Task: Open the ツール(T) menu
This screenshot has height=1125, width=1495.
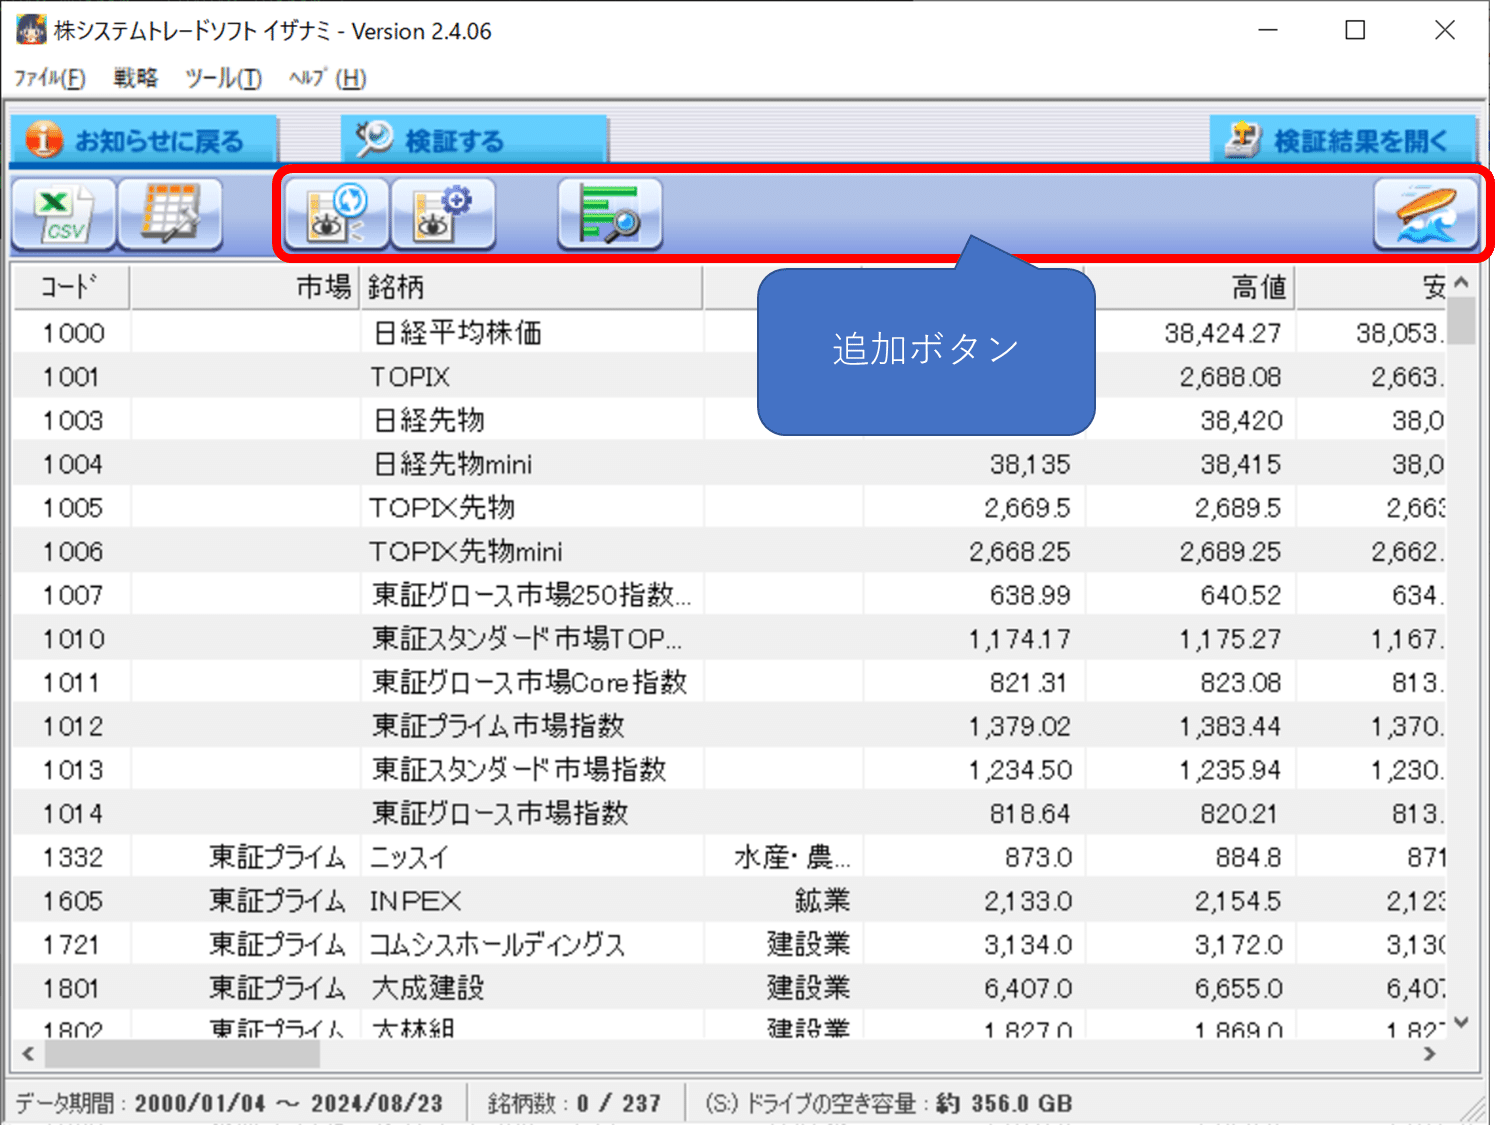Action: click(223, 78)
